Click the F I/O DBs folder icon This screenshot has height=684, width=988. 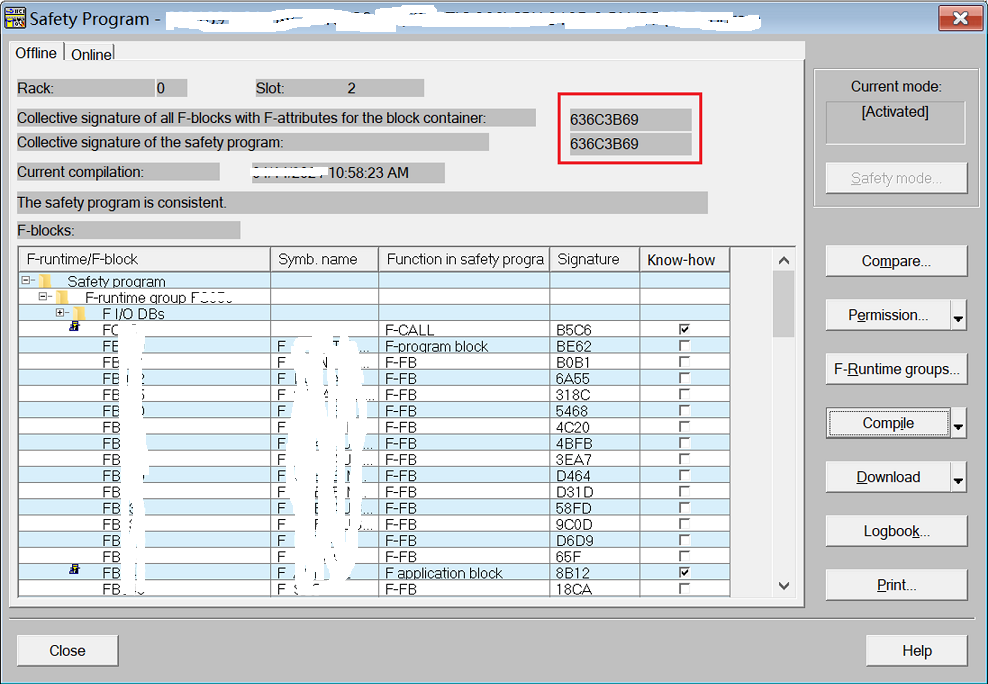[79, 313]
